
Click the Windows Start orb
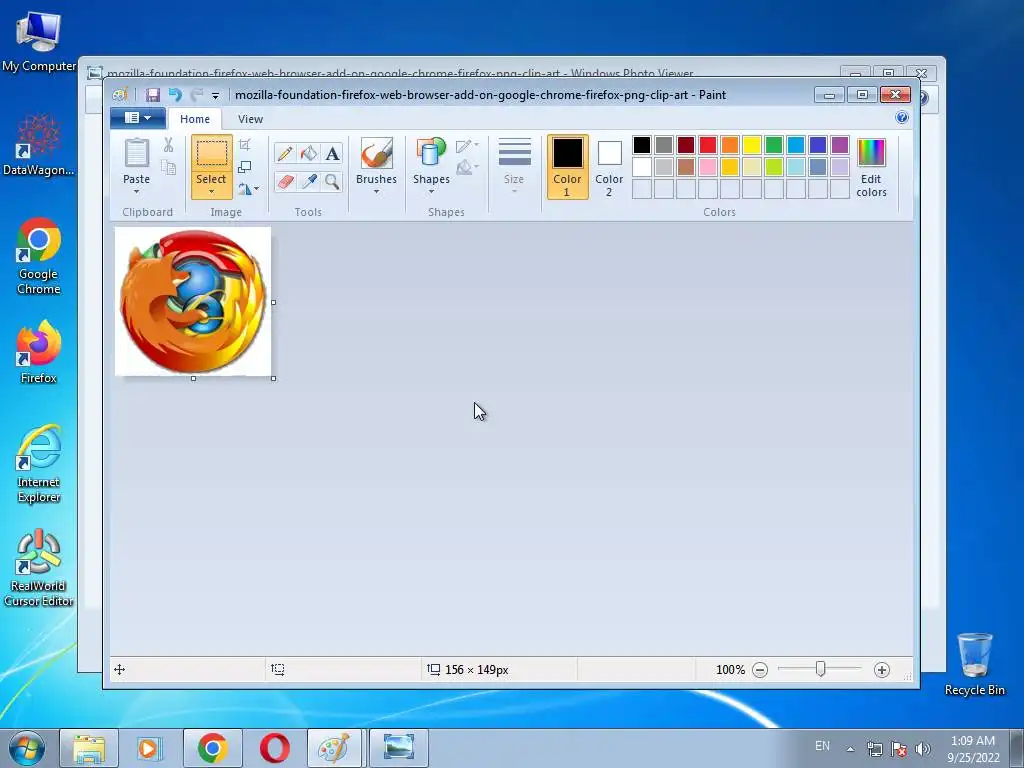point(27,748)
